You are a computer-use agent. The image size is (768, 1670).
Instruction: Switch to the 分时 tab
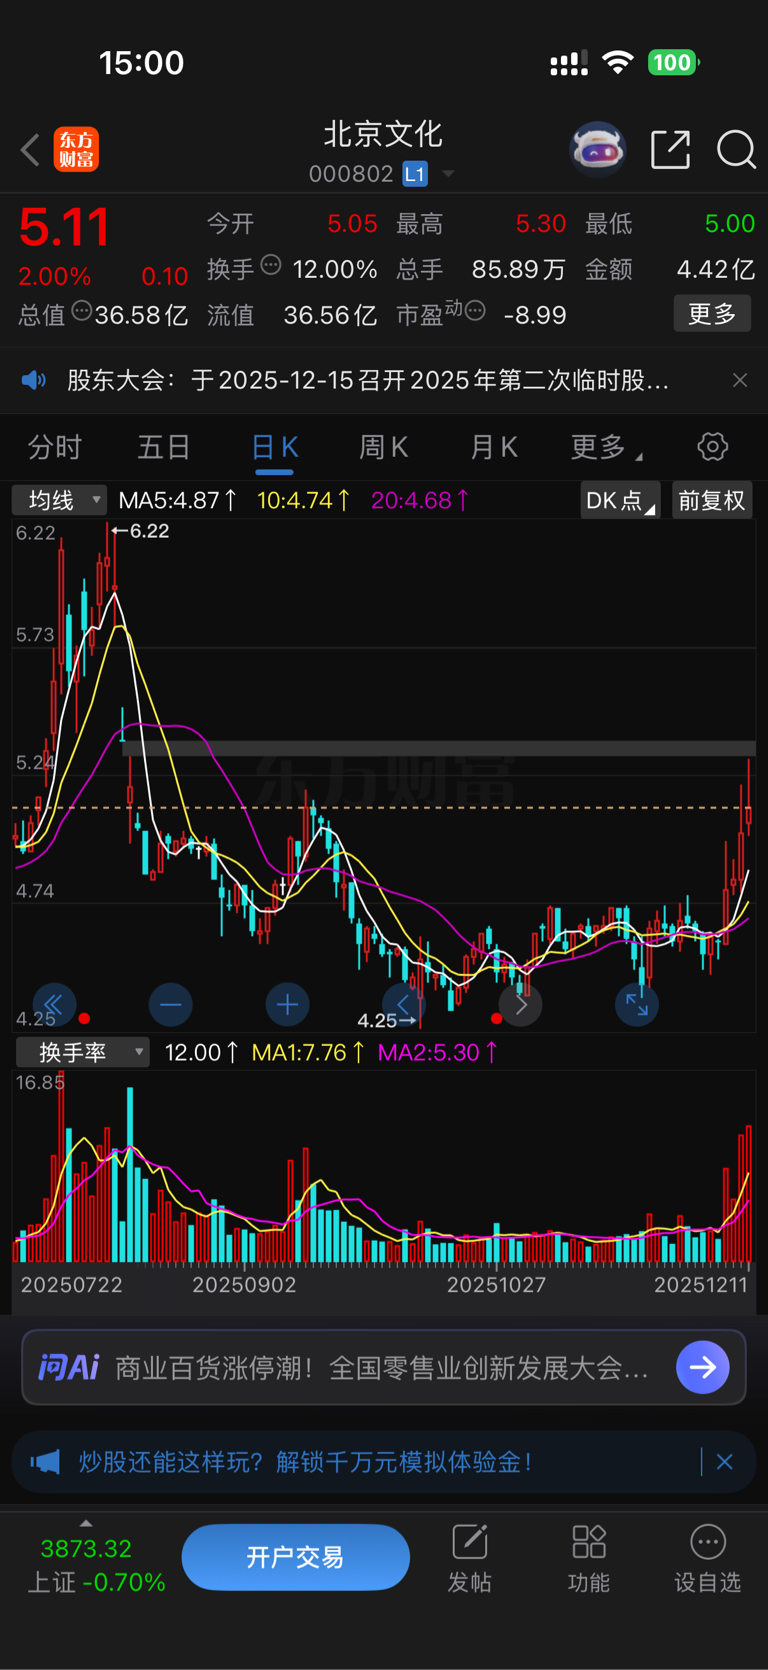click(x=55, y=447)
